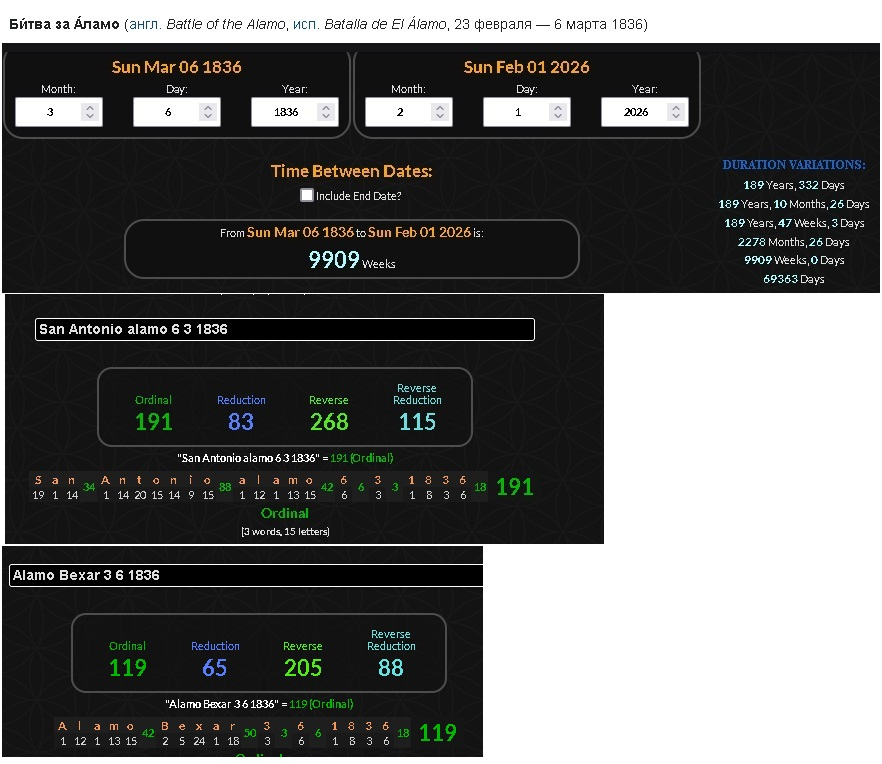Select Reverse cipher value 205
The height and width of the screenshot is (764, 882).
pyautogui.click(x=303, y=668)
